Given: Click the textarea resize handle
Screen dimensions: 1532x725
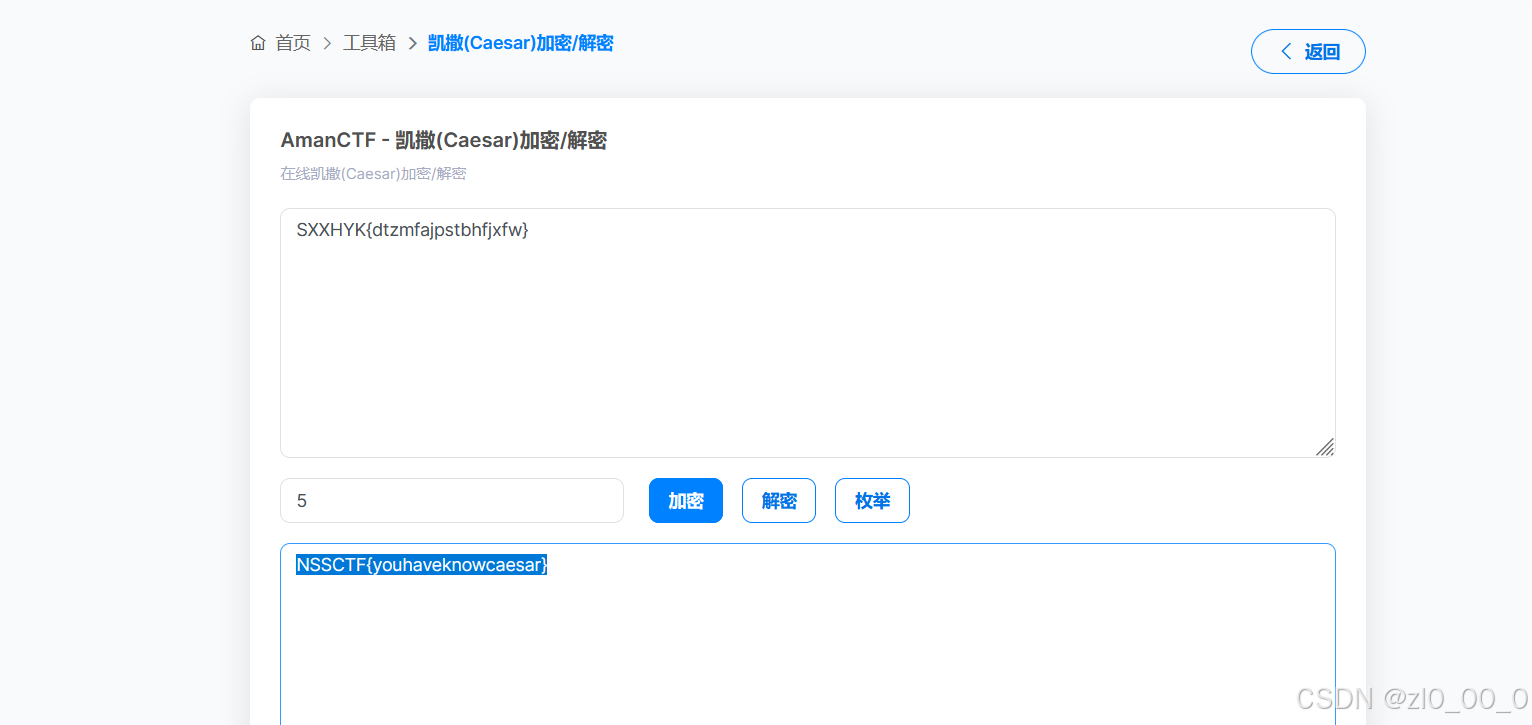Looking at the screenshot, I should (1326, 447).
